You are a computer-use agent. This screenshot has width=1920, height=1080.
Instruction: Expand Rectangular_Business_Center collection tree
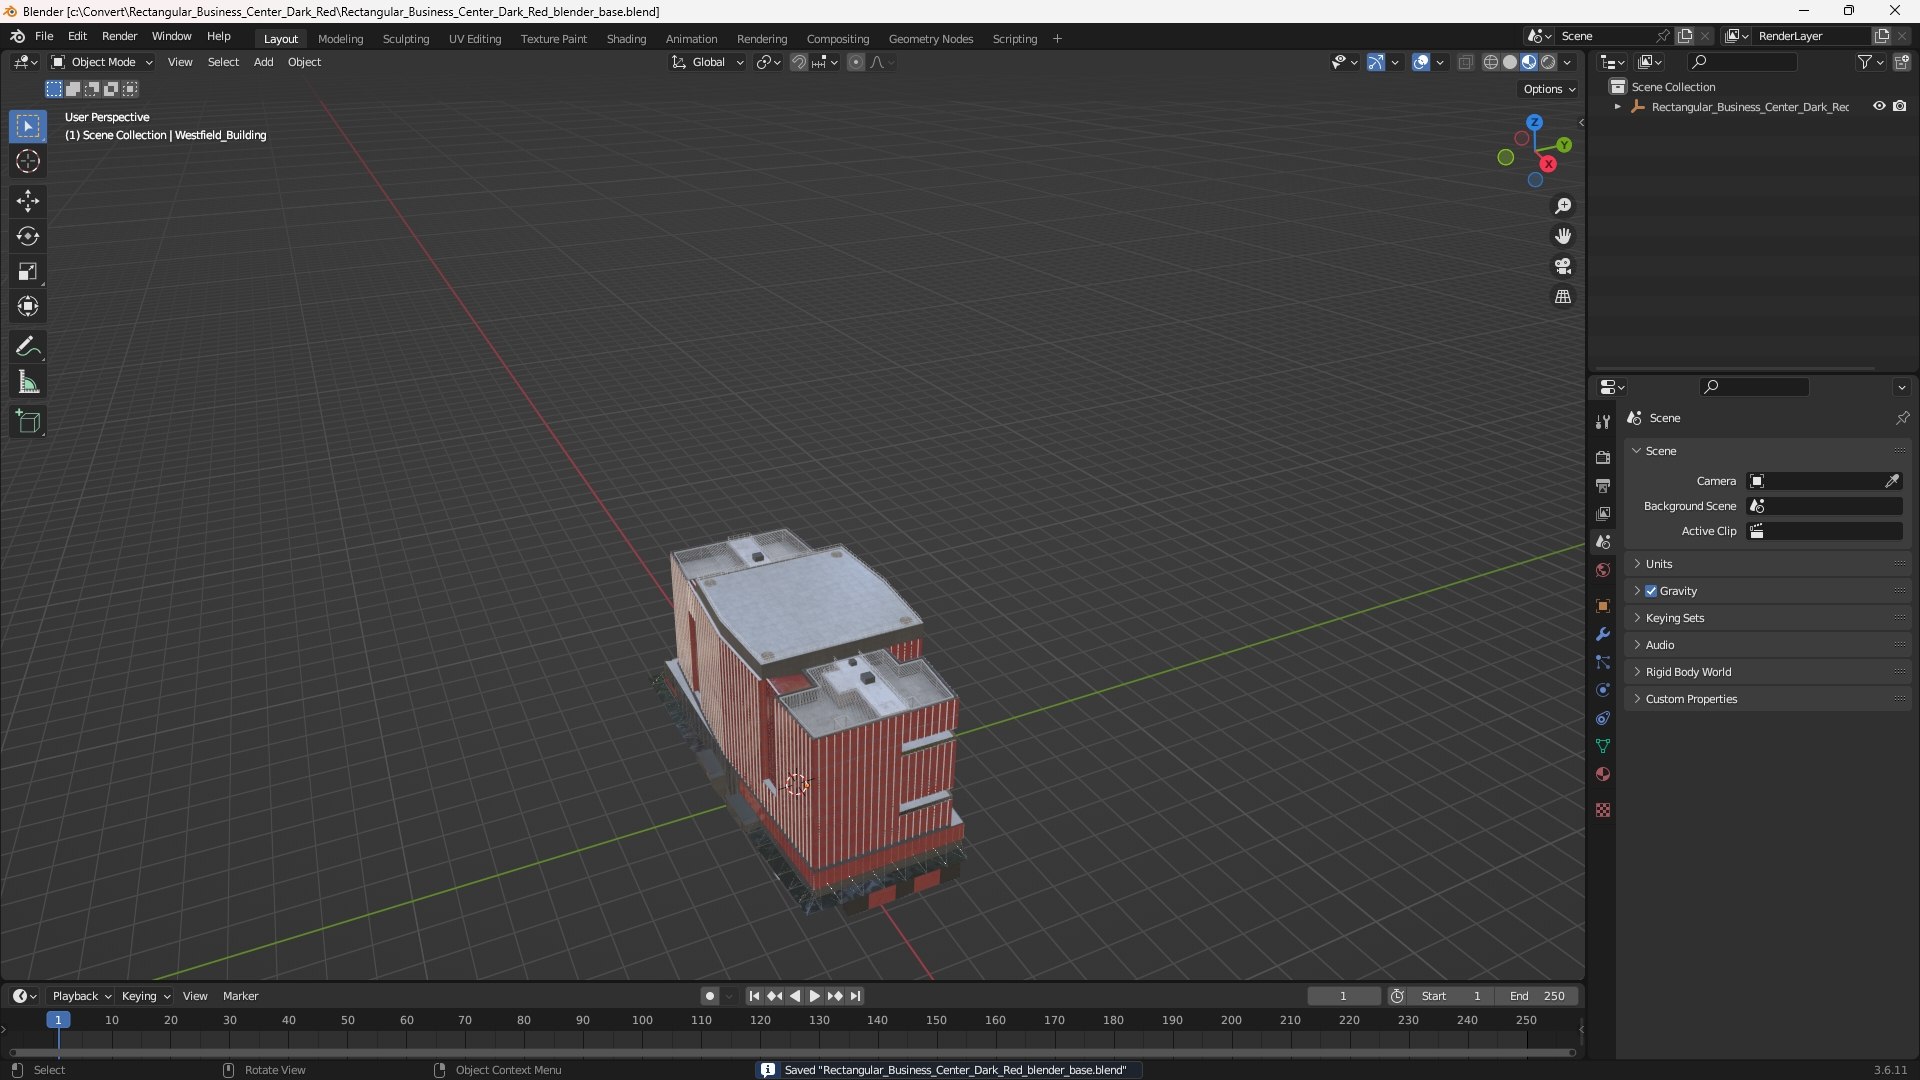tap(1618, 106)
